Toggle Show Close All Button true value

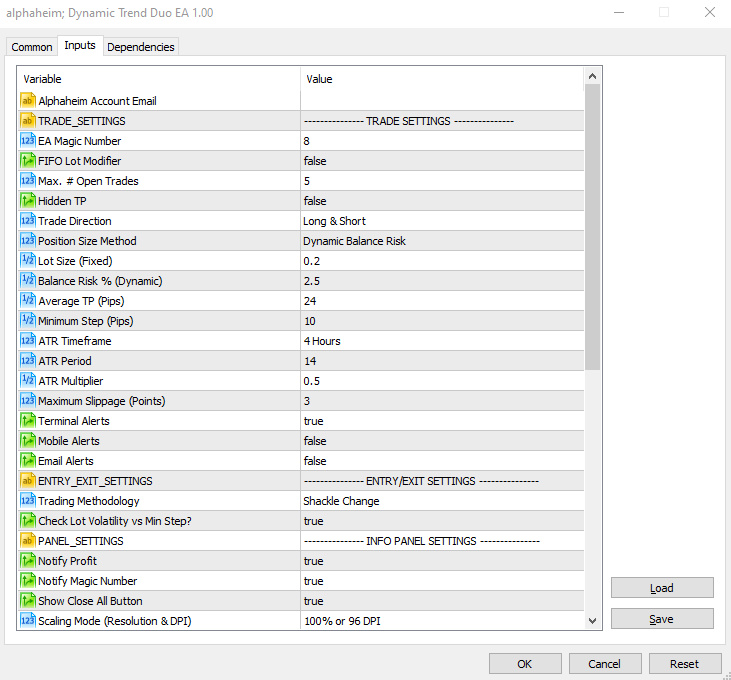point(442,601)
